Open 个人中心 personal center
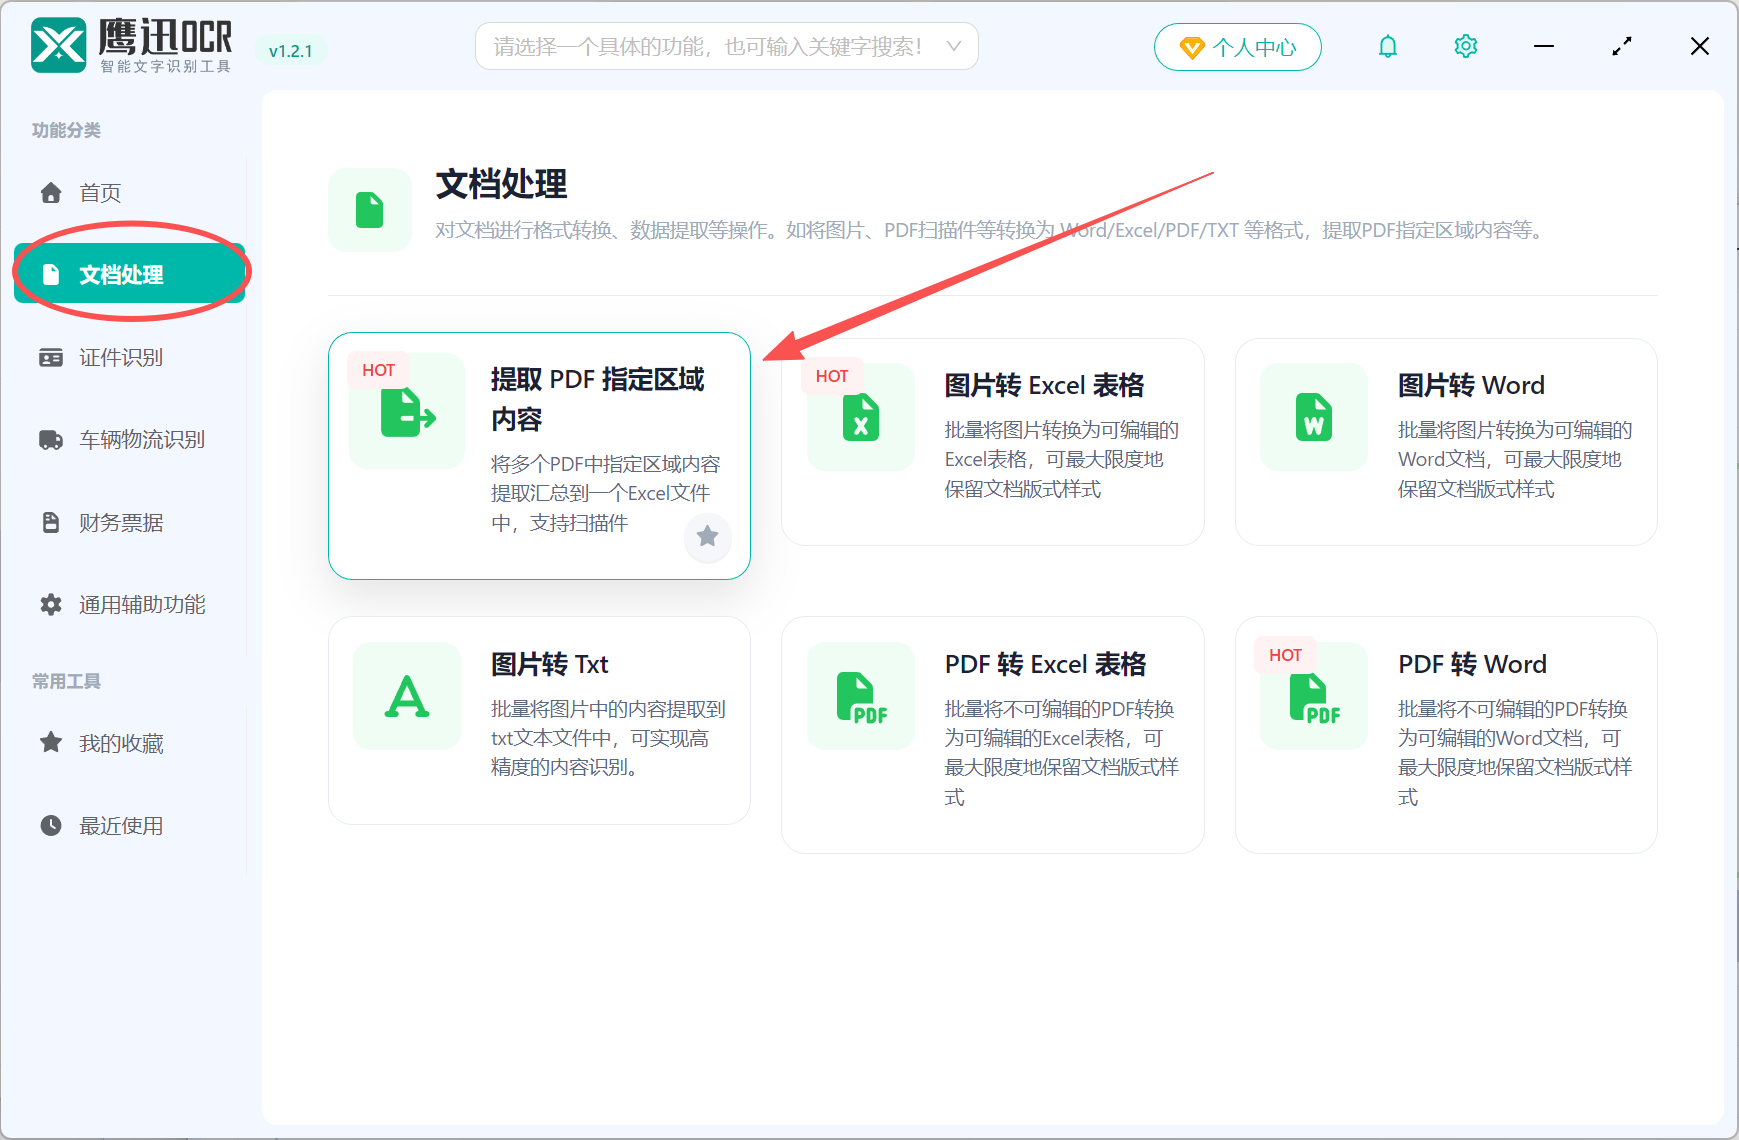Screen dimensions: 1739x1140 click(1238, 47)
